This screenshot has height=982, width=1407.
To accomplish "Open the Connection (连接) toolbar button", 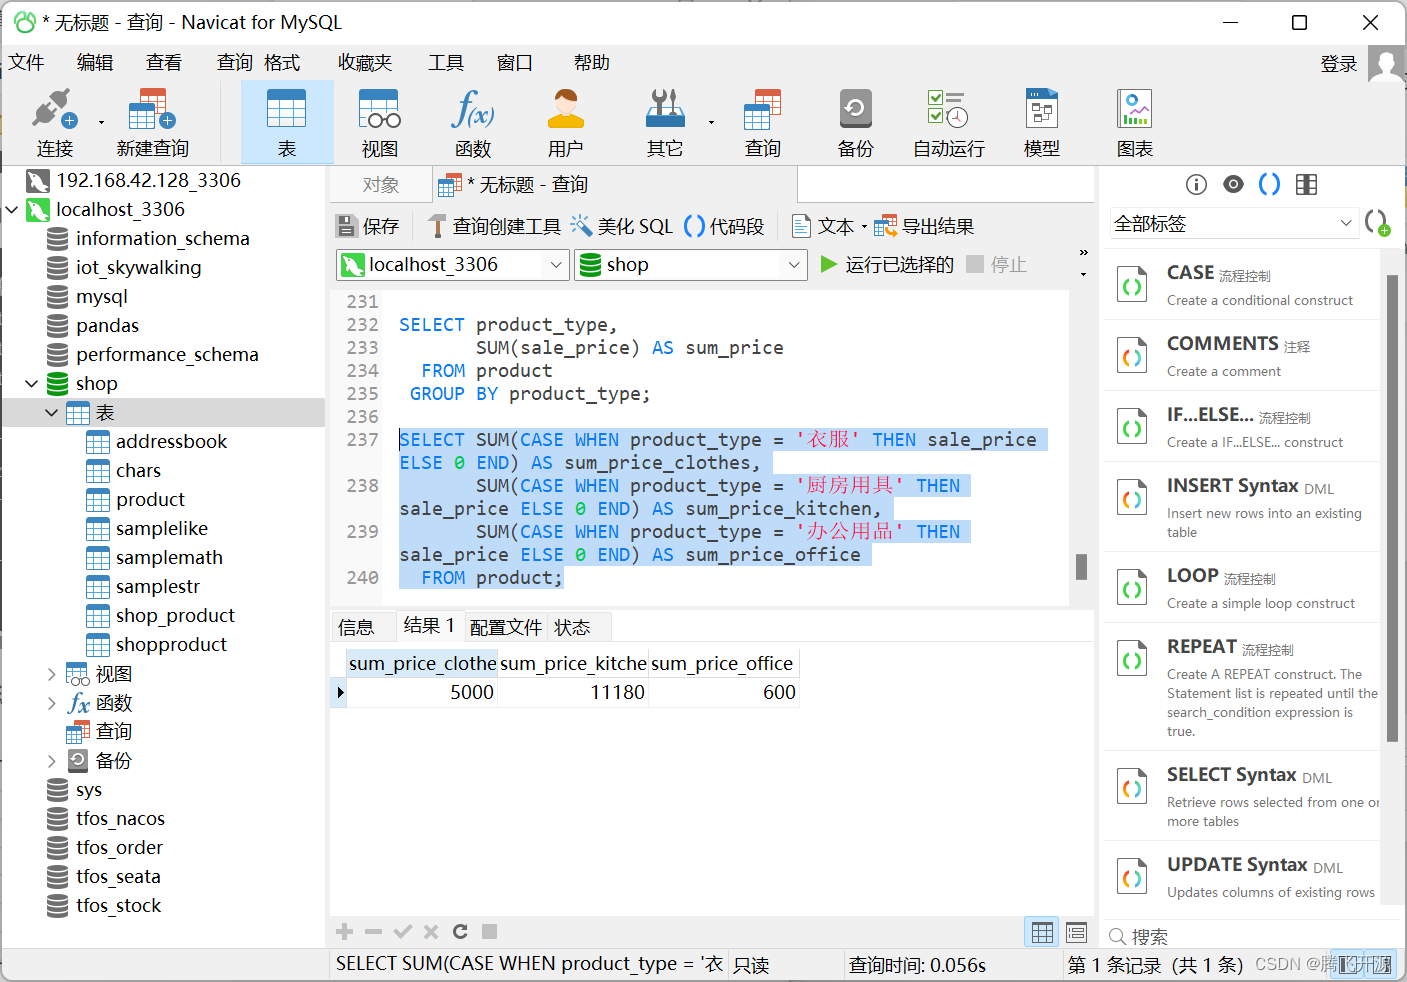I will coord(55,122).
